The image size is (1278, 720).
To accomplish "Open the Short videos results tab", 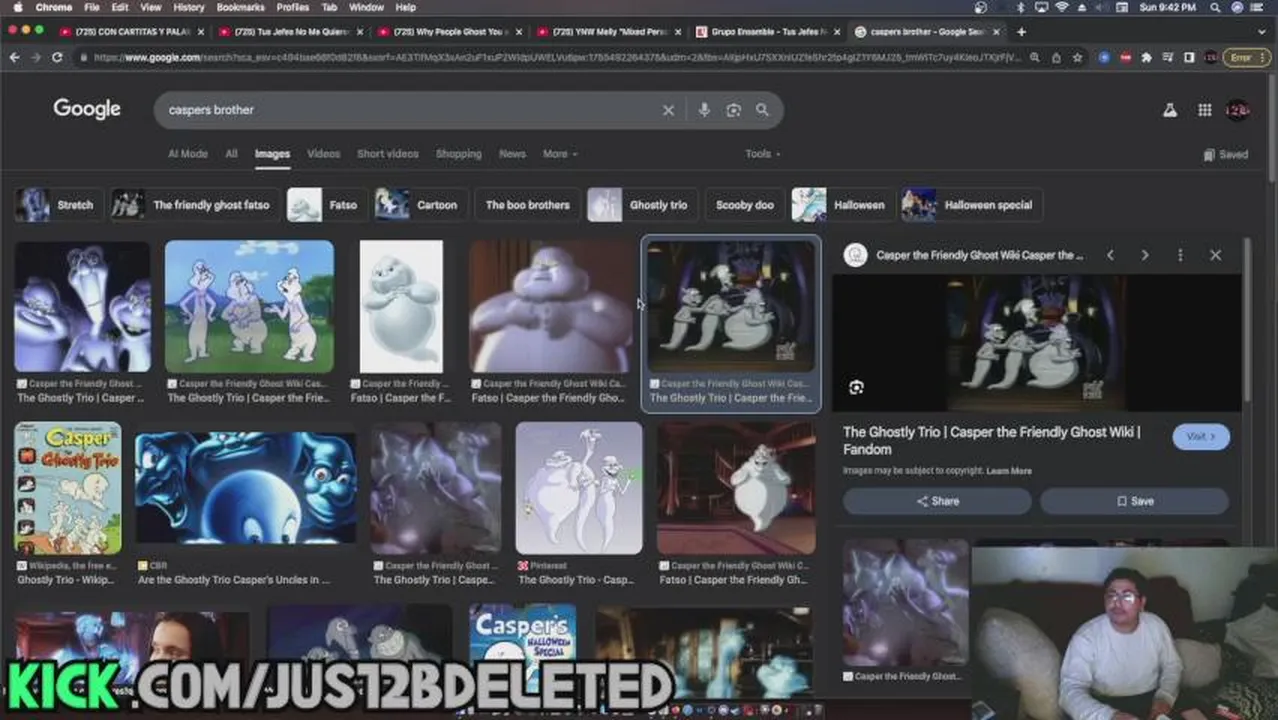I will [387, 154].
